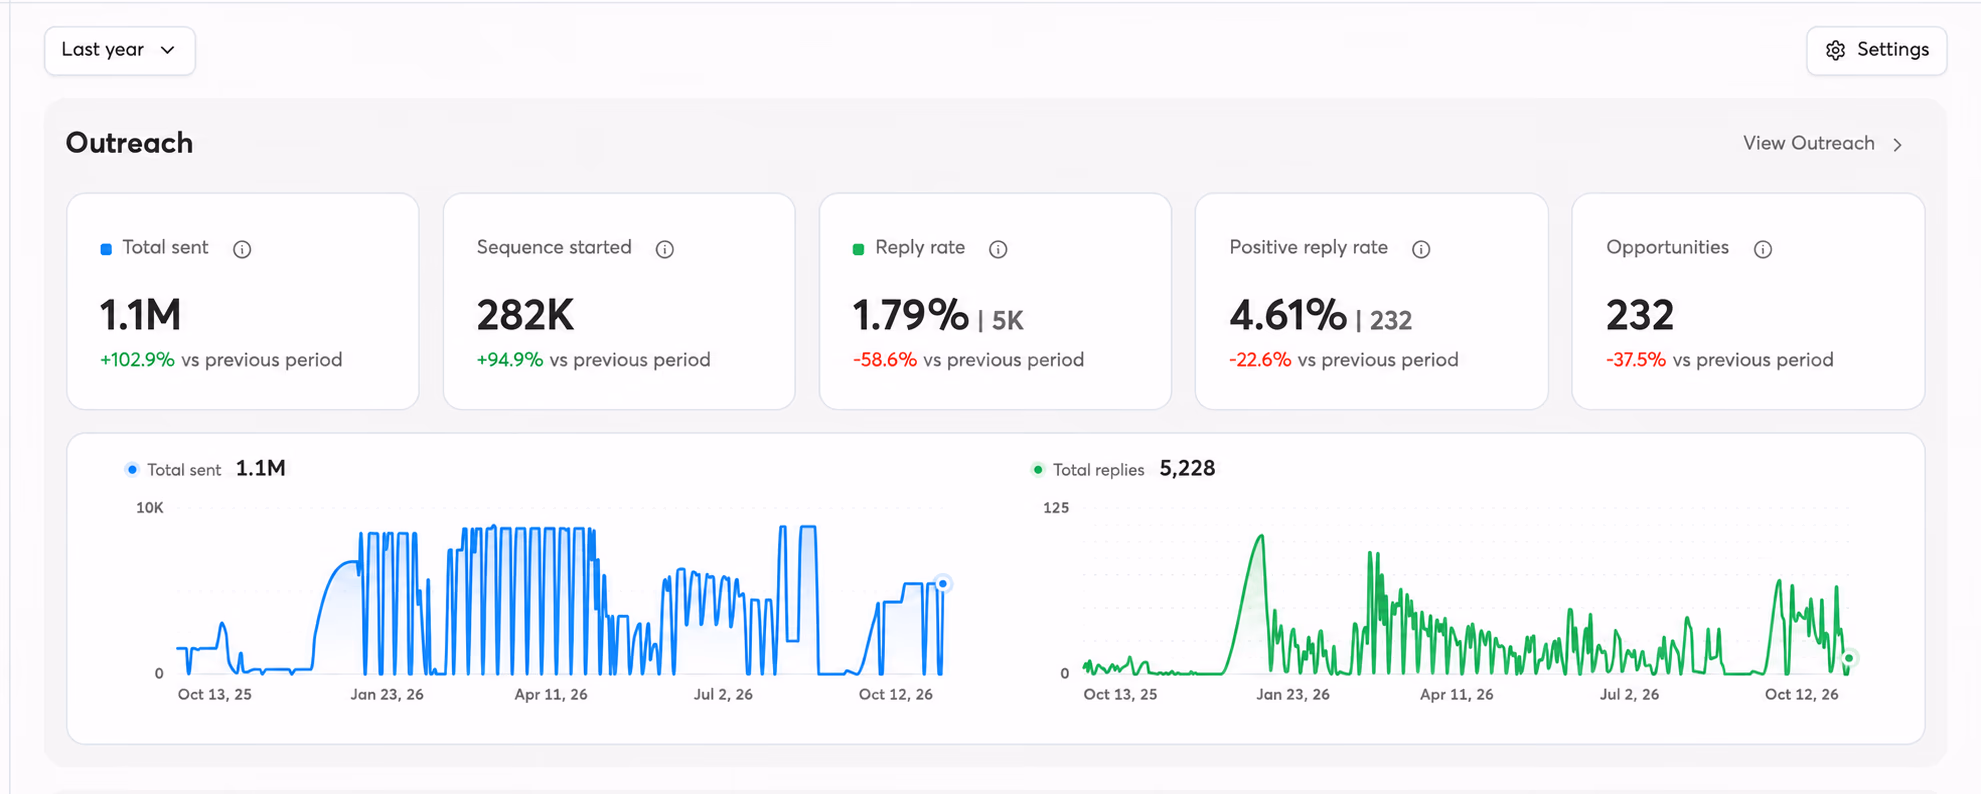
Task: Show info for Sequence started
Action: (x=665, y=249)
